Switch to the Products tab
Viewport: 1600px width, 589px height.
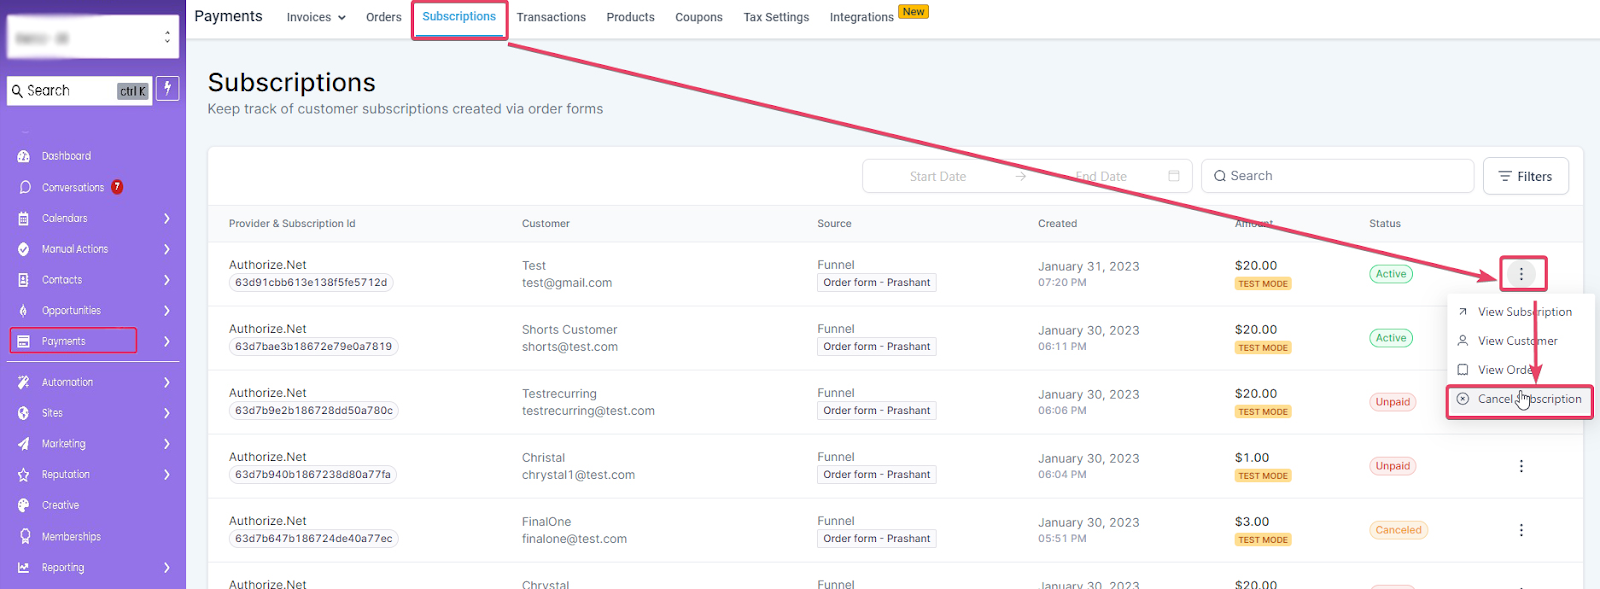[630, 17]
